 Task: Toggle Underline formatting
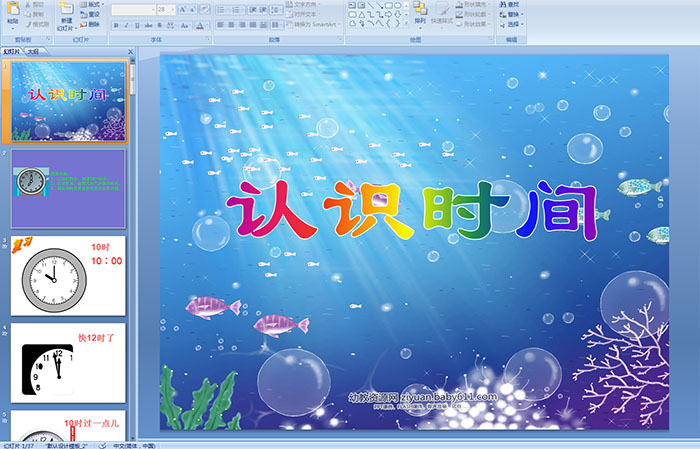pyautogui.click(x=137, y=25)
